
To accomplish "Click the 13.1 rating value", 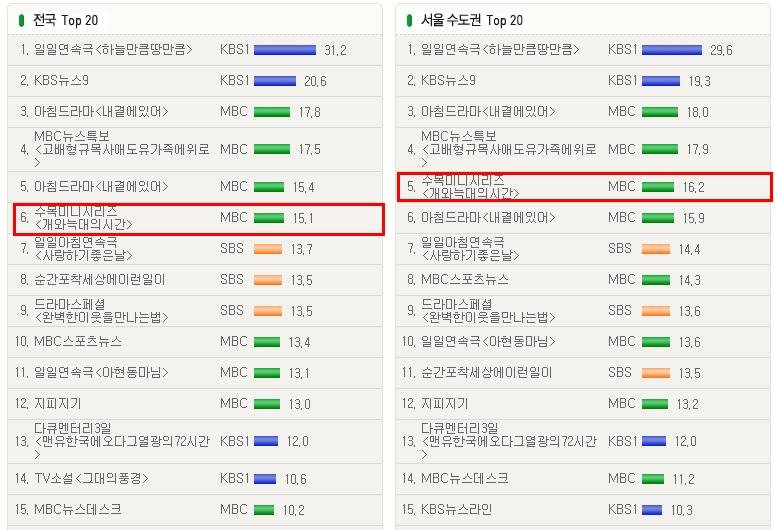I will tap(299, 373).
